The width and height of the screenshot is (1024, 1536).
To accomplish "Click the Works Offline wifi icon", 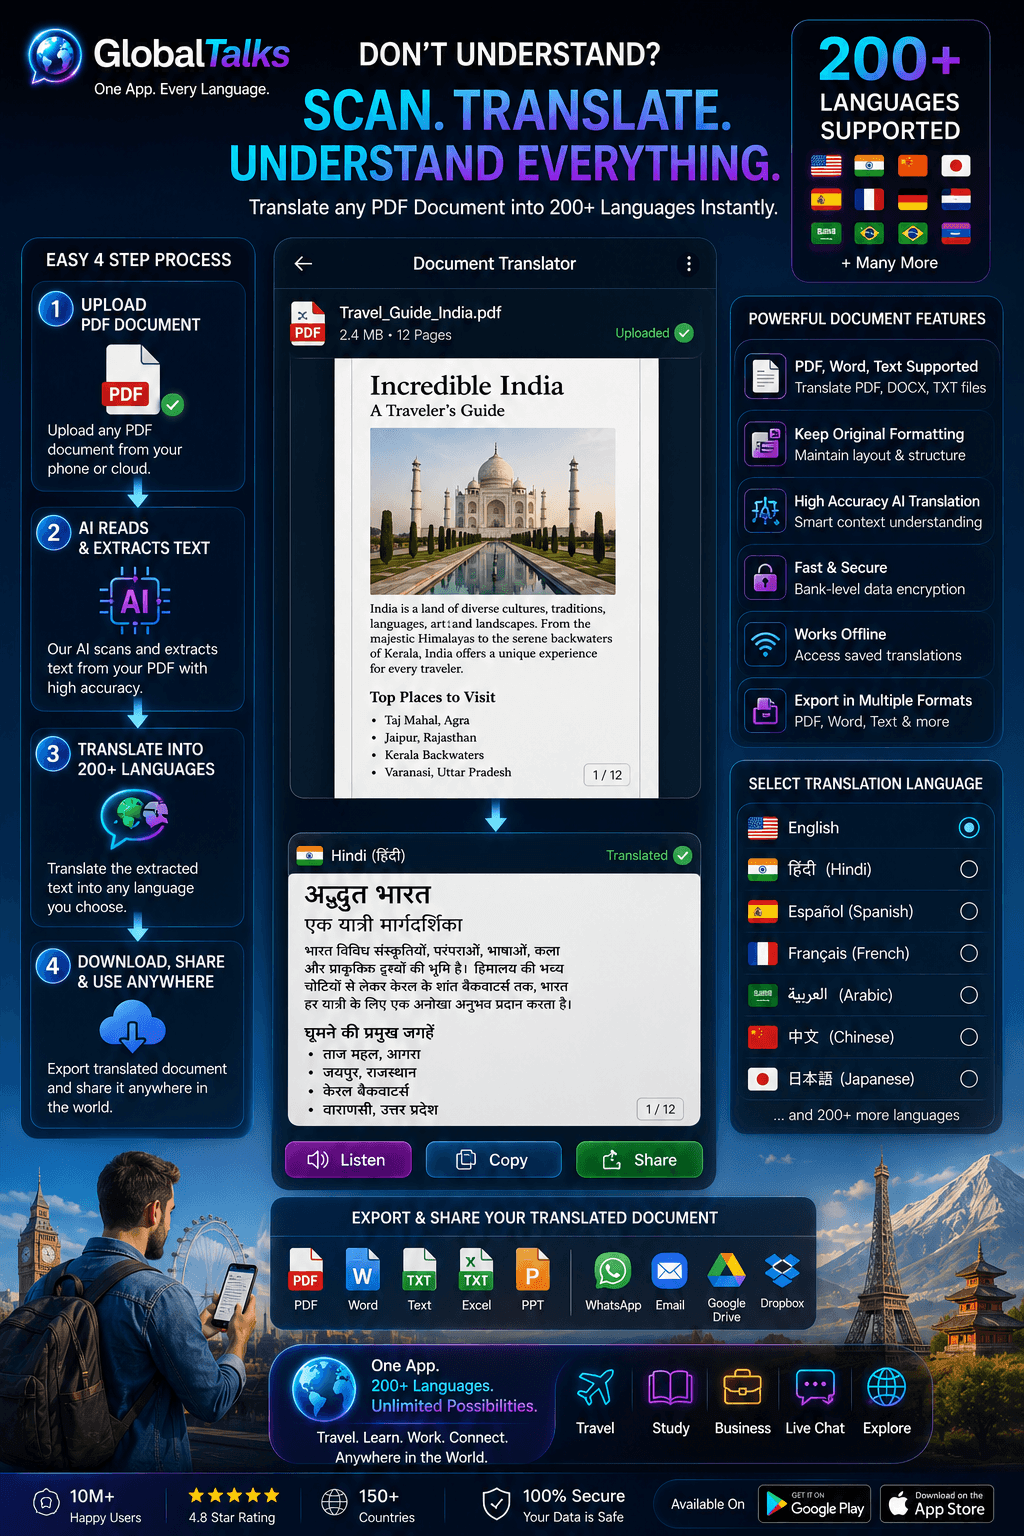I will point(766,644).
